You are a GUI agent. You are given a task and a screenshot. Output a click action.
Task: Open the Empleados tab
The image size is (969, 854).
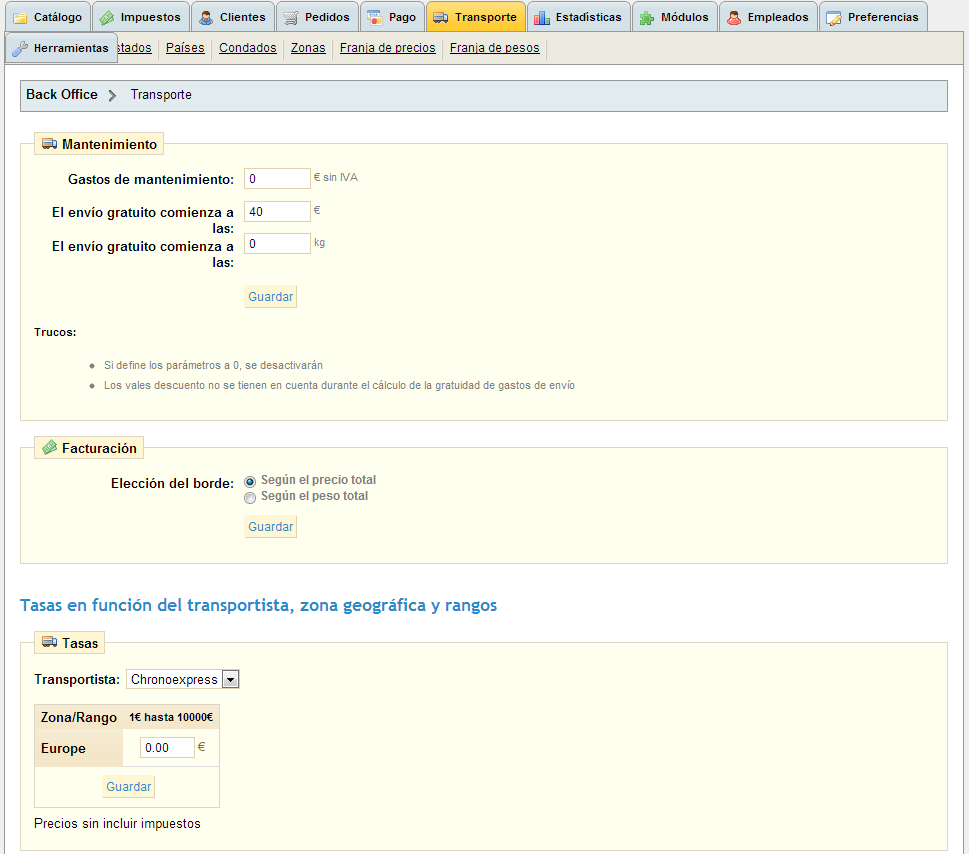pos(768,17)
